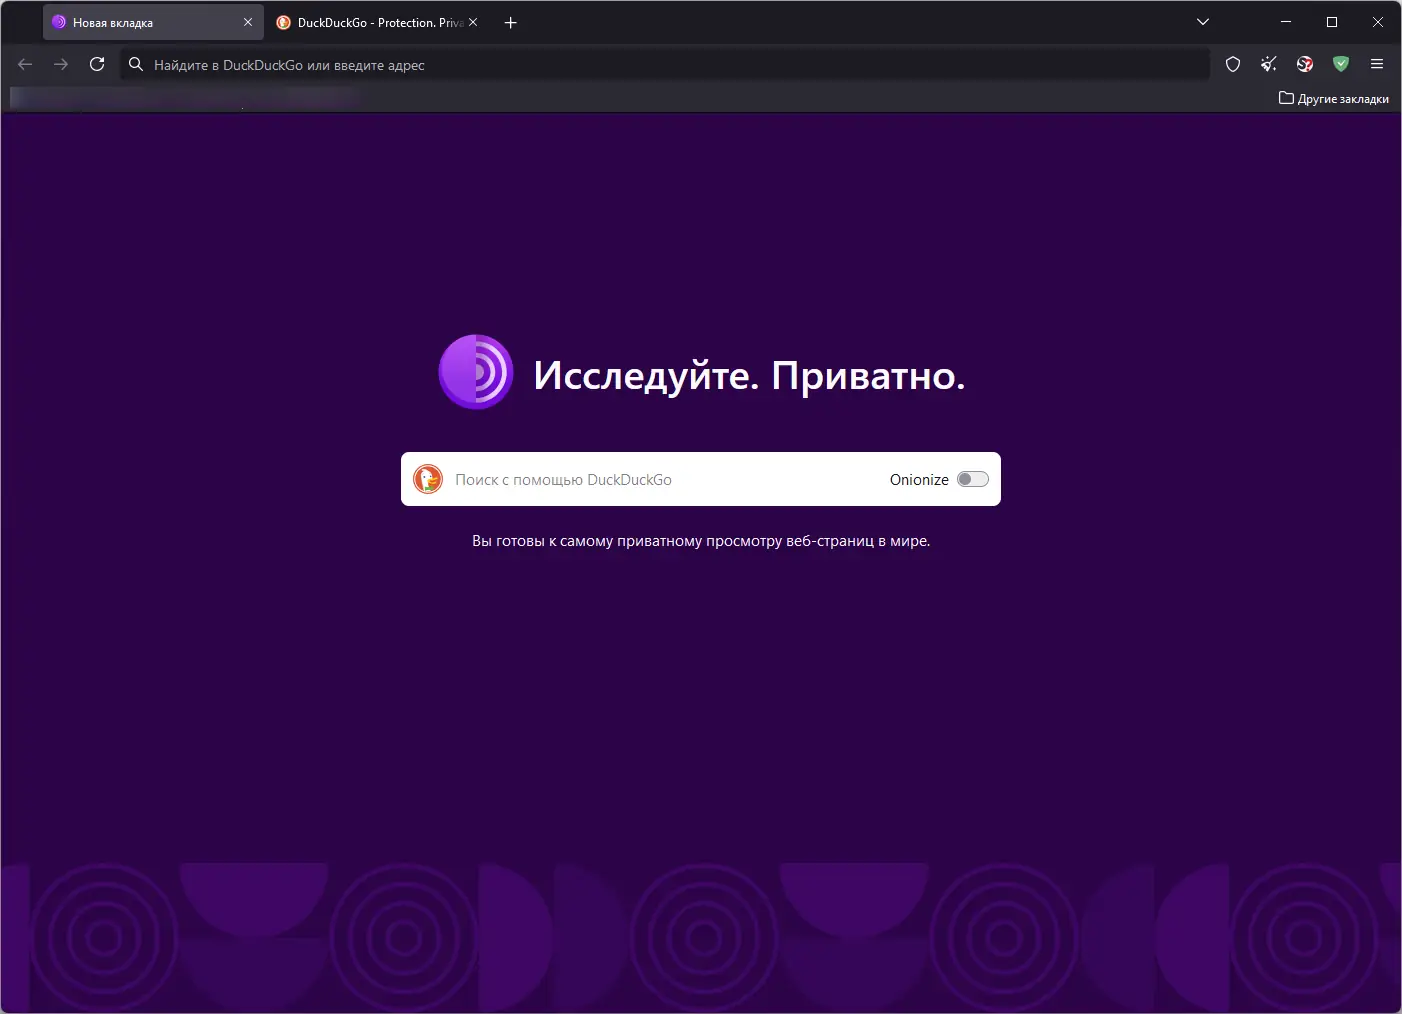Open a new tab with the plus button
1402x1014 pixels.
[510, 22]
